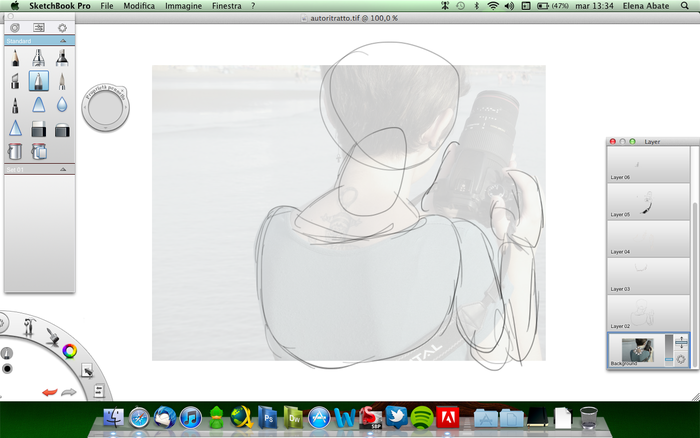Image resolution: width=700 pixels, height=438 pixels.
Task: Open the volume menu bar icon
Action: coord(509,6)
